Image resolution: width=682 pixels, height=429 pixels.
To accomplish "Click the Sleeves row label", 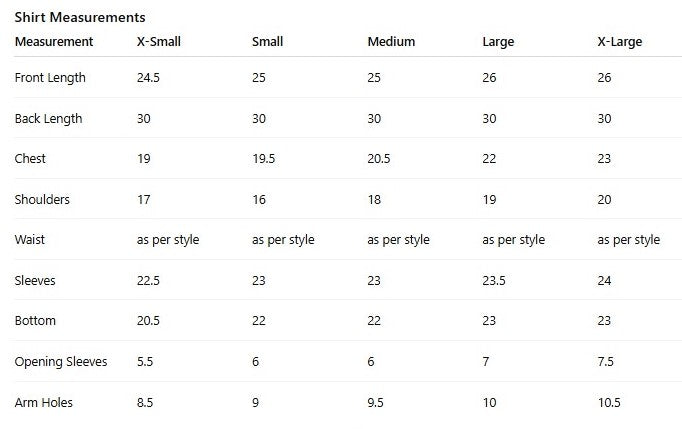I will tap(35, 281).
